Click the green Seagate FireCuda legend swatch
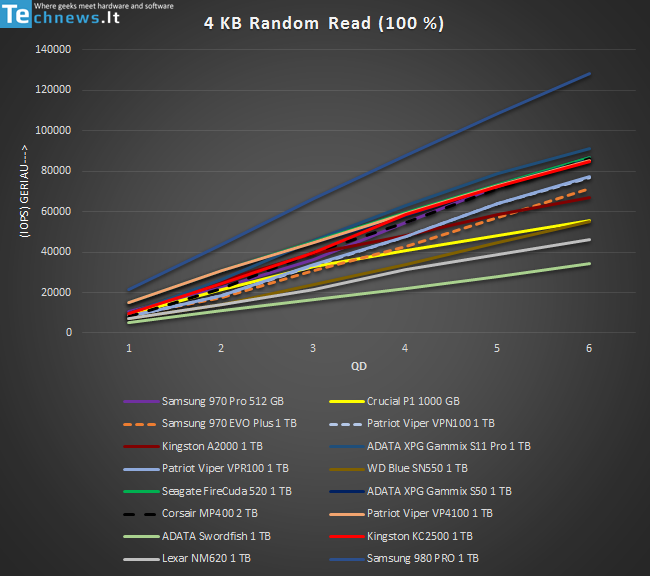This screenshot has width=650, height=576. pos(141,492)
